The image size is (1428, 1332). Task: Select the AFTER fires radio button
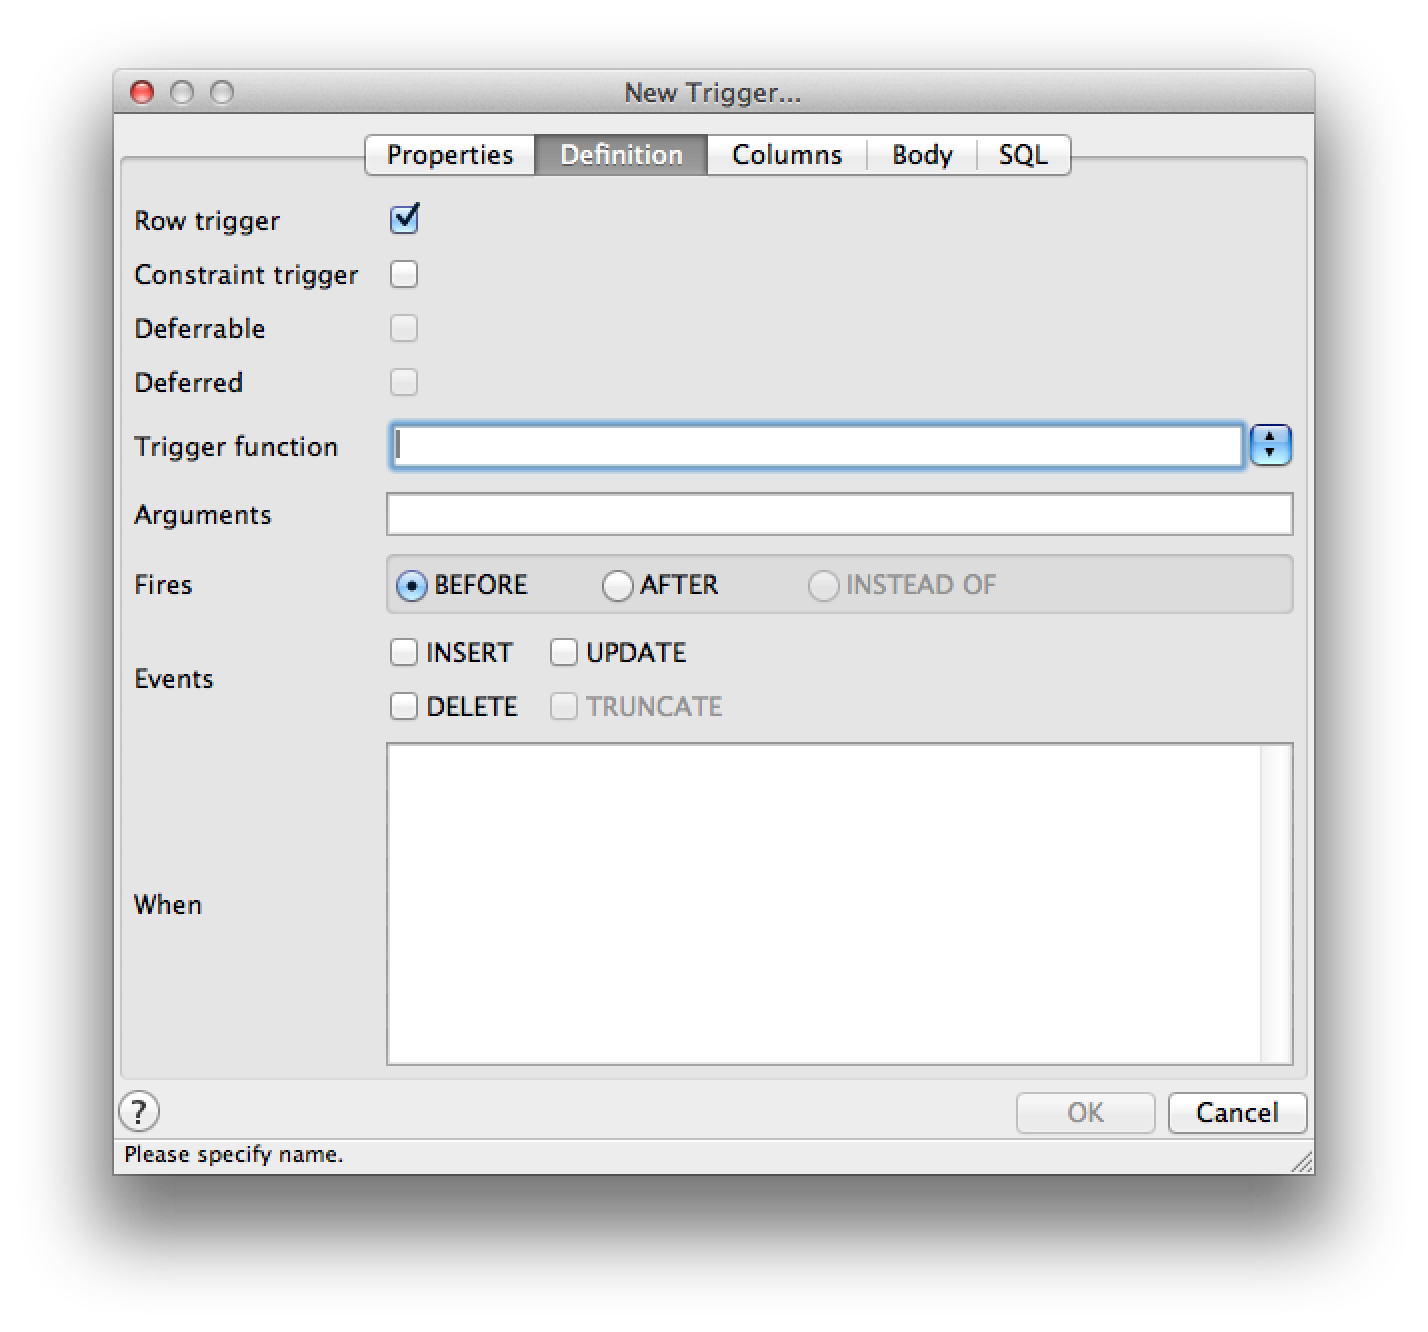click(x=617, y=585)
